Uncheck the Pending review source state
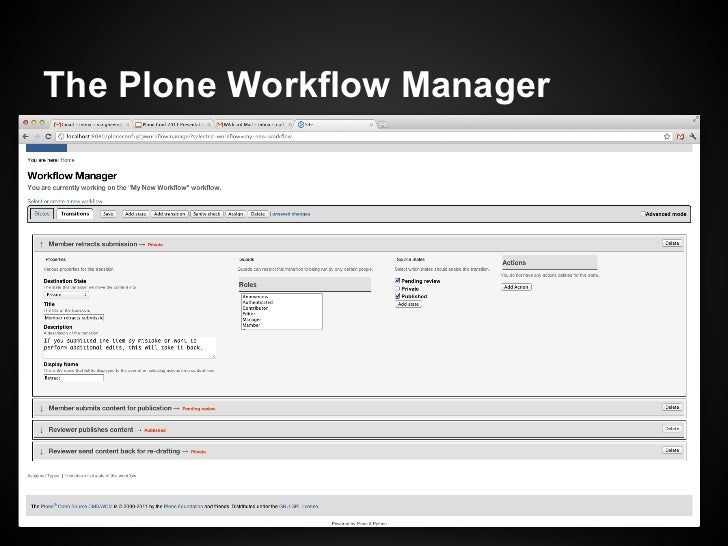The height and width of the screenshot is (546, 728). 397,281
